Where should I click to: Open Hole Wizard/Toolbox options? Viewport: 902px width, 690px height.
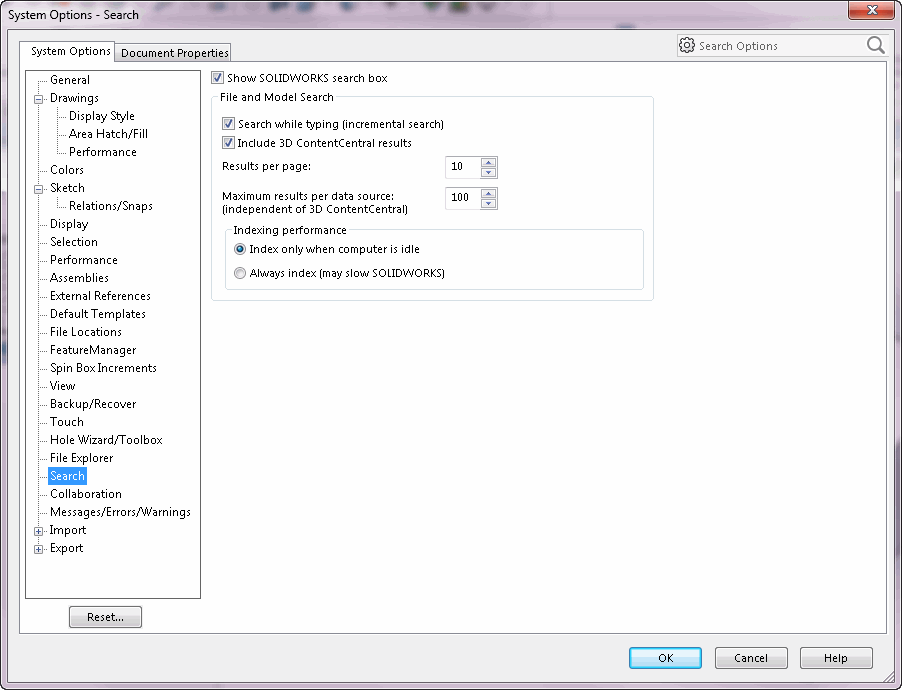[106, 440]
